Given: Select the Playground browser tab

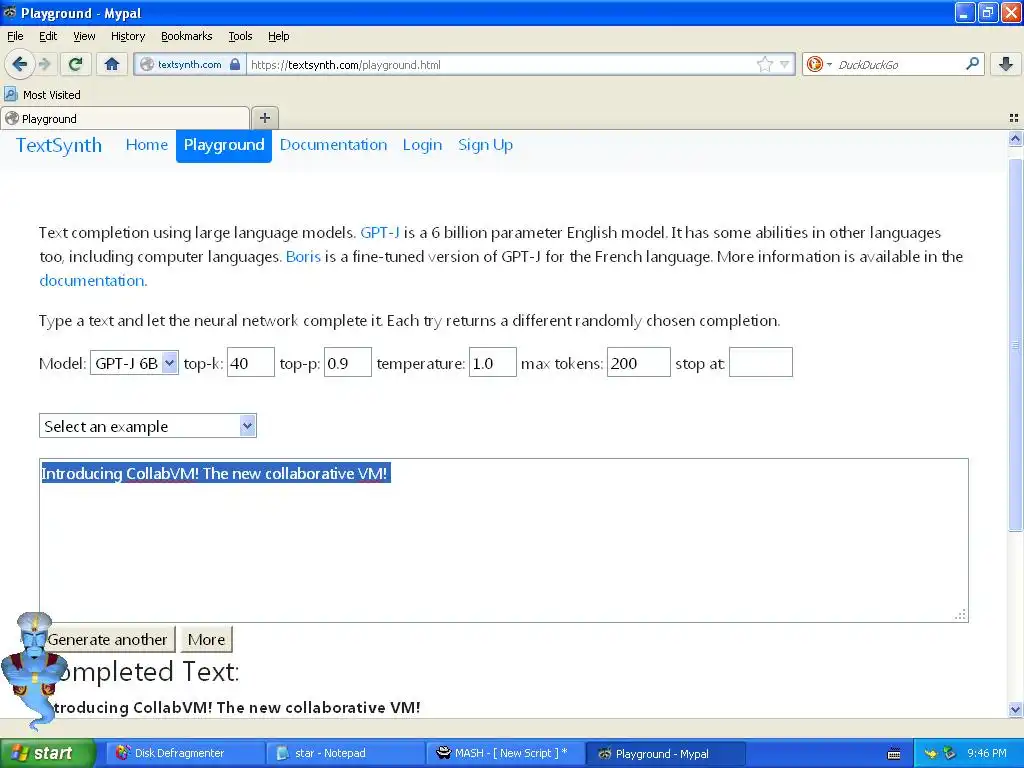Looking at the screenshot, I should coord(125,118).
